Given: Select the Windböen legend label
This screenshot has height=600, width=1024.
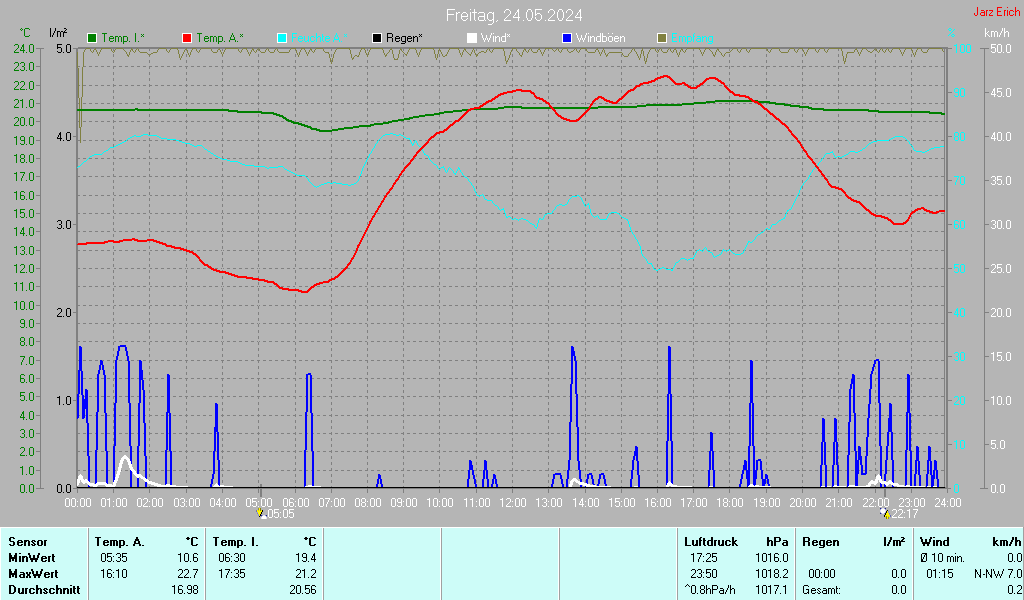Looking at the screenshot, I should 600,38.
